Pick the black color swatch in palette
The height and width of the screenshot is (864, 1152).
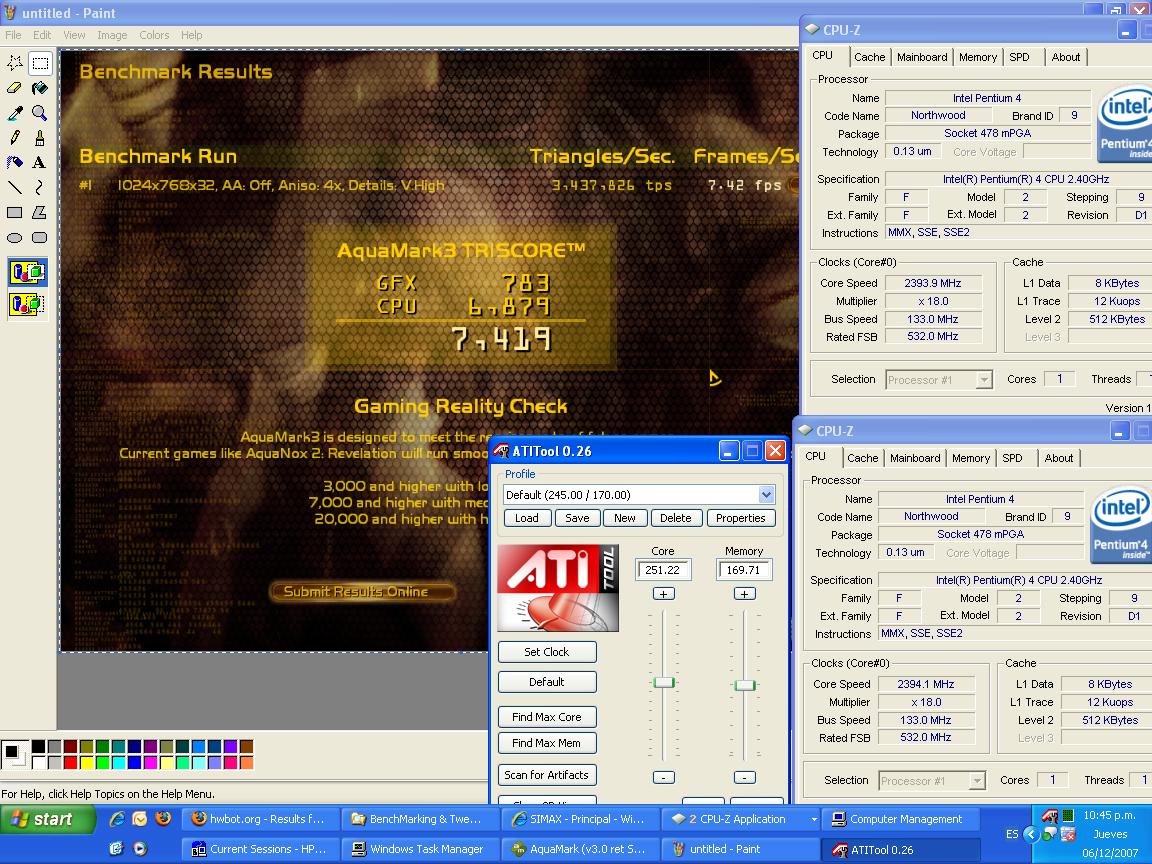tap(38, 747)
